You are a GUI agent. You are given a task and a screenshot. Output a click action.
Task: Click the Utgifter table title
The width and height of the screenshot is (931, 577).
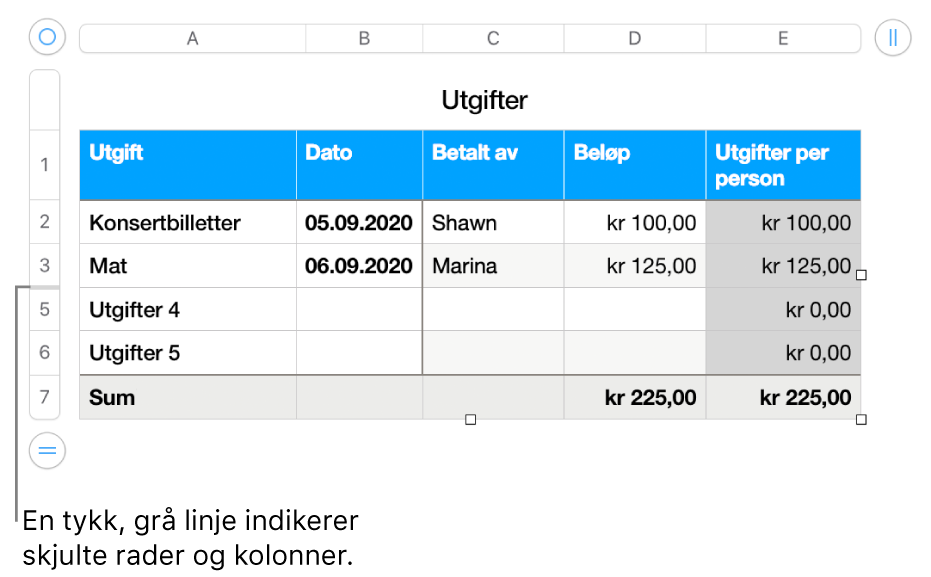(484, 100)
